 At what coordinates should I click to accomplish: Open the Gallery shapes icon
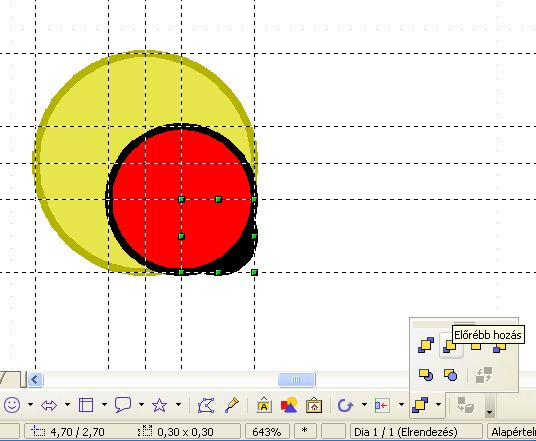(289, 405)
